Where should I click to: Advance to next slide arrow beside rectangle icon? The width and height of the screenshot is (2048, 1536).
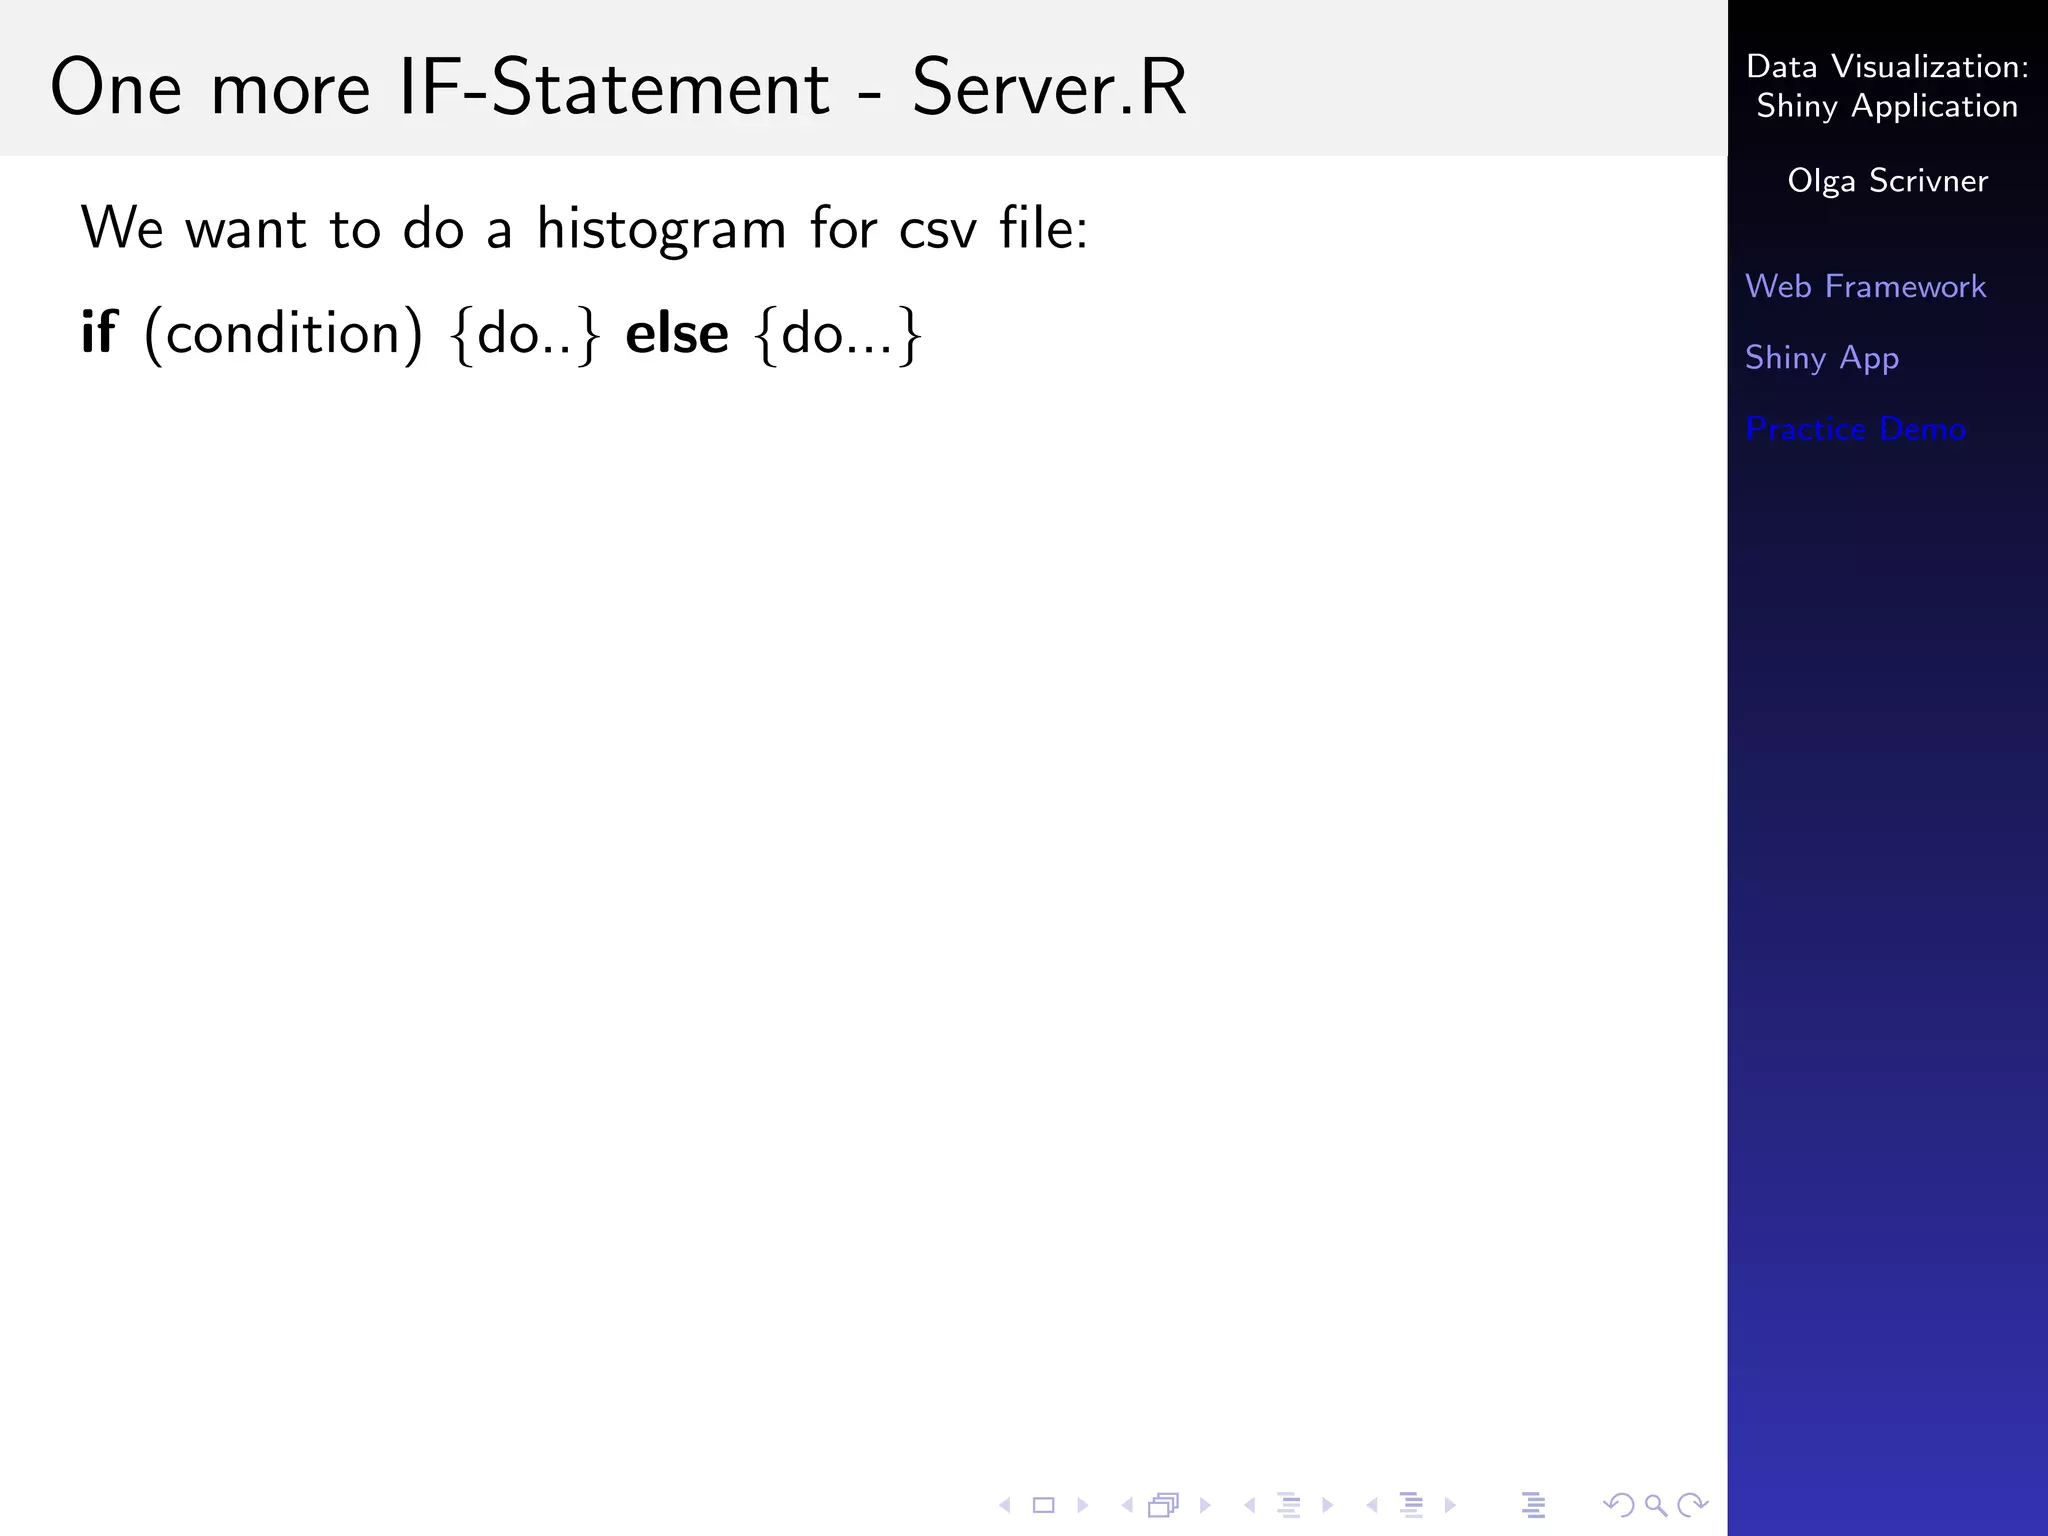(1082, 1504)
